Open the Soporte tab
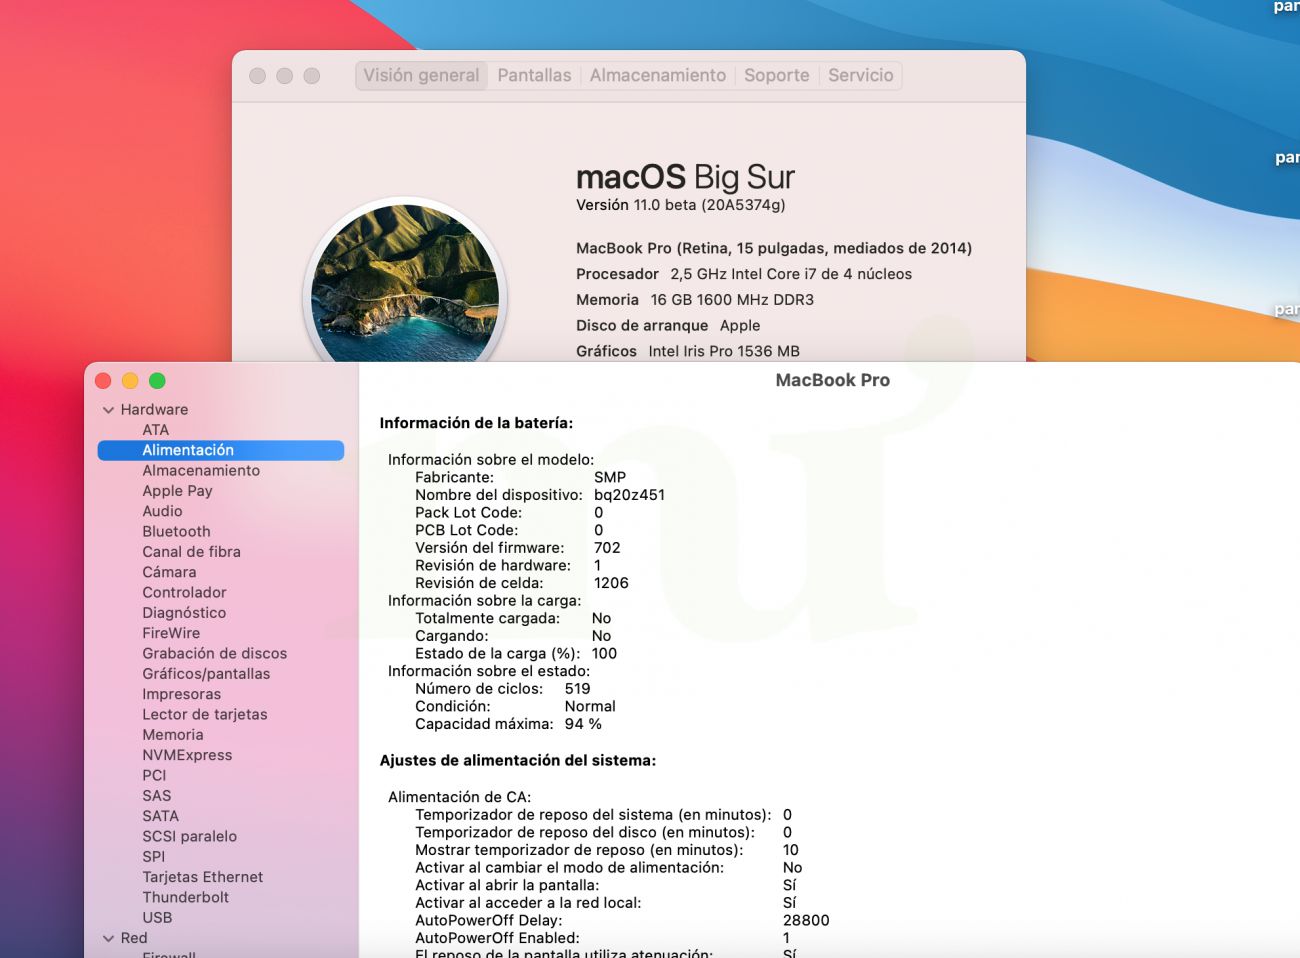This screenshot has width=1300, height=958. [777, 75]
